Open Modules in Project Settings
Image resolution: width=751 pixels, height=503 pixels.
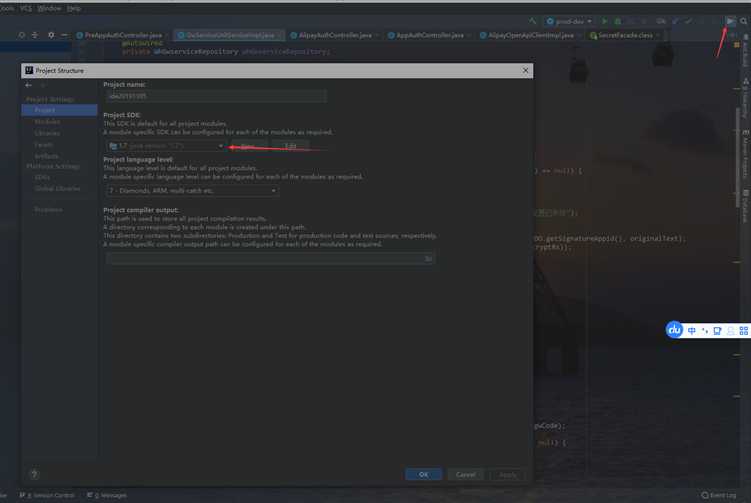[x=47, y=122]
